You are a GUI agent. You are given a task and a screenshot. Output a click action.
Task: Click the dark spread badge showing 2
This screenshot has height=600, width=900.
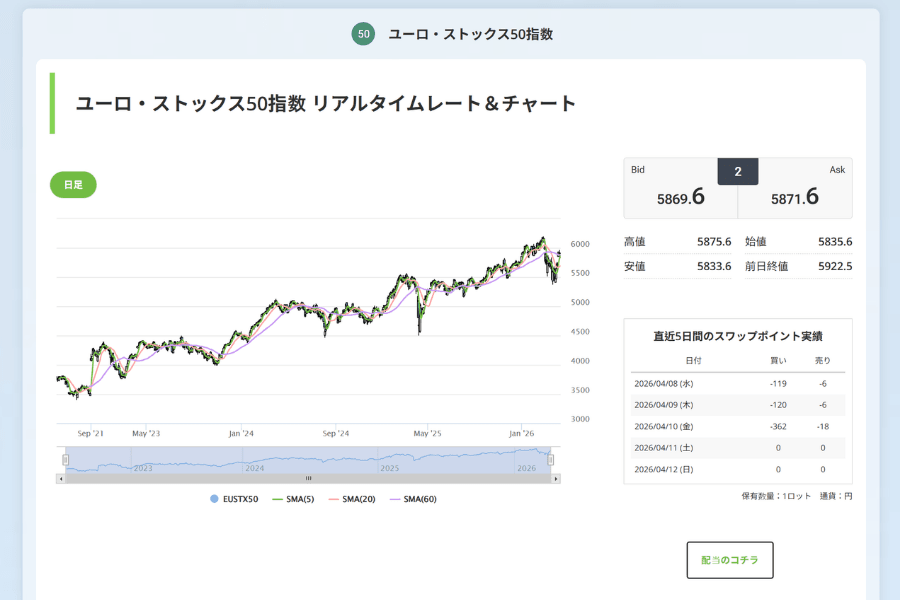click(x=737, y=171)
